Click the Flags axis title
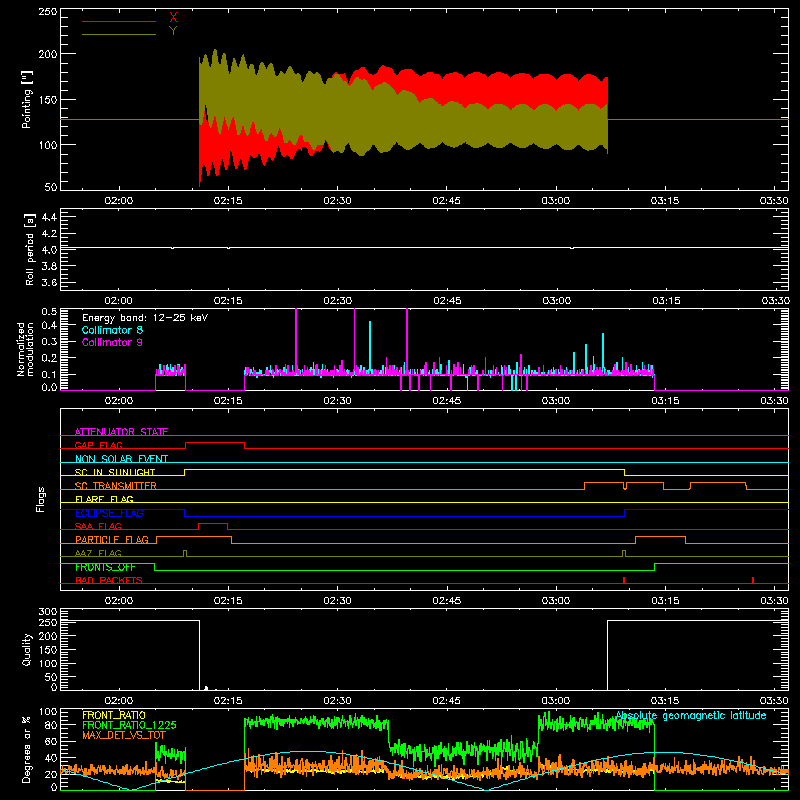The image size is (800, 800). click(x=40, y=499)
